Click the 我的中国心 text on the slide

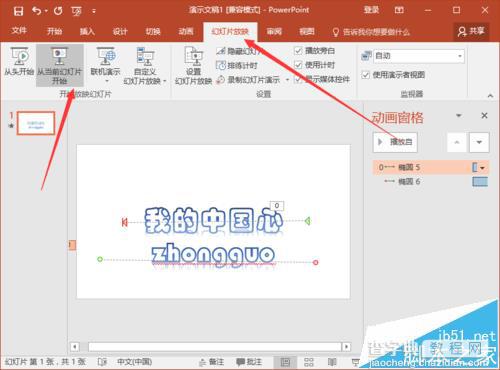click(x=214, y=220)
